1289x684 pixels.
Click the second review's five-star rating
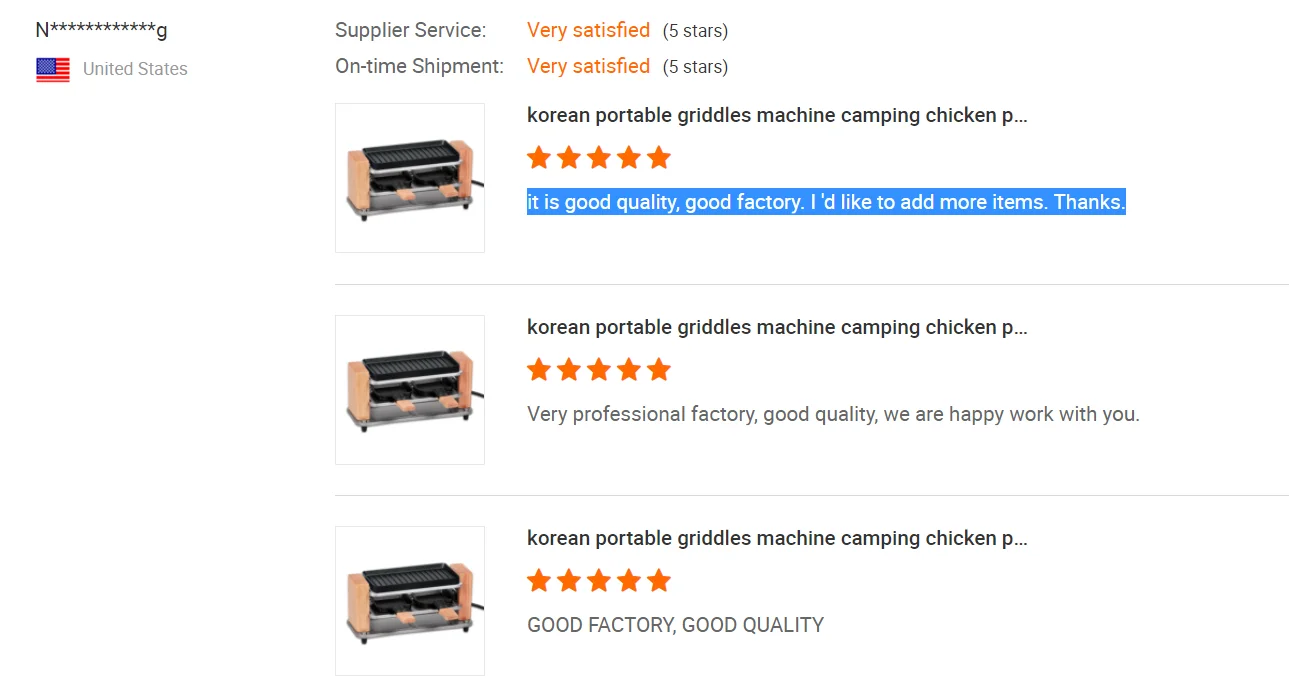click(598, 370)
